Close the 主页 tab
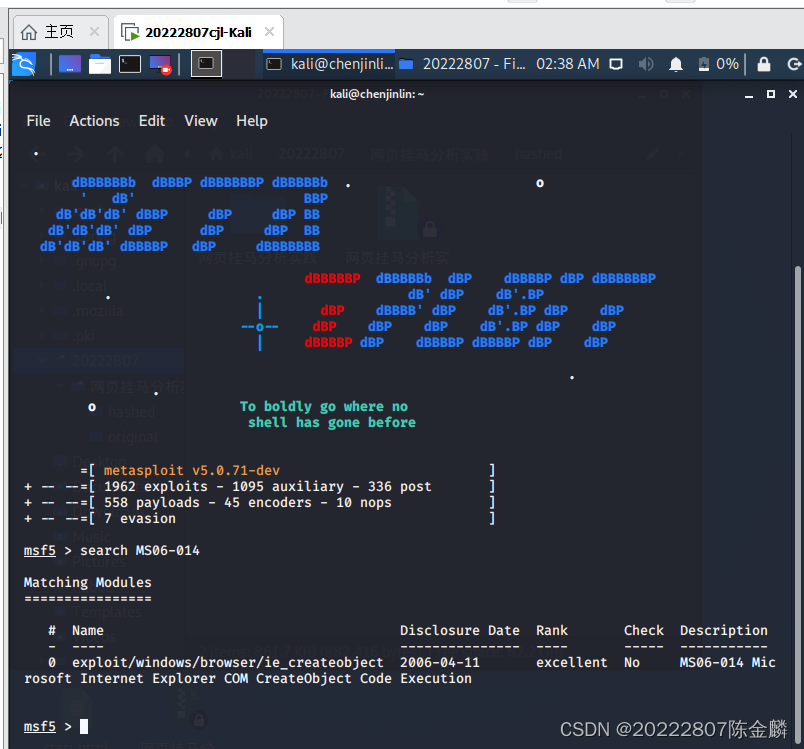804x749 pixels. point(94,32)
